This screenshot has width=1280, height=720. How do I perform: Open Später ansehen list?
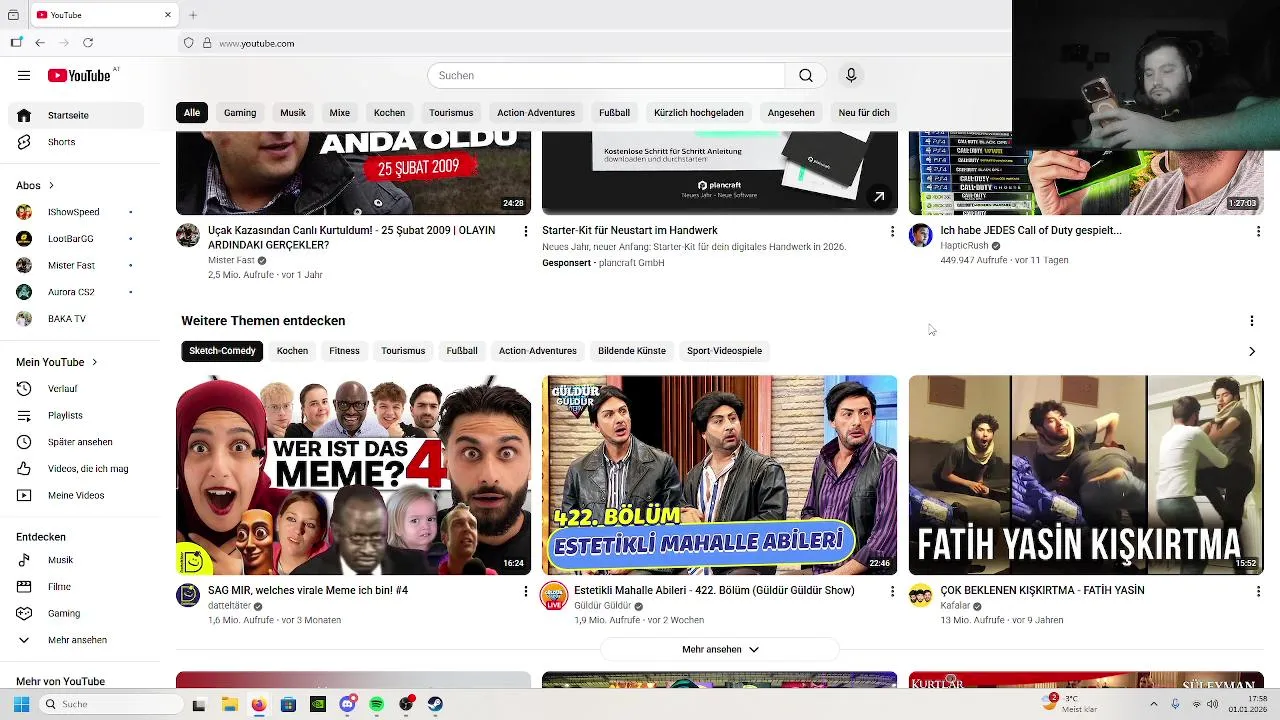click(76, 442)
